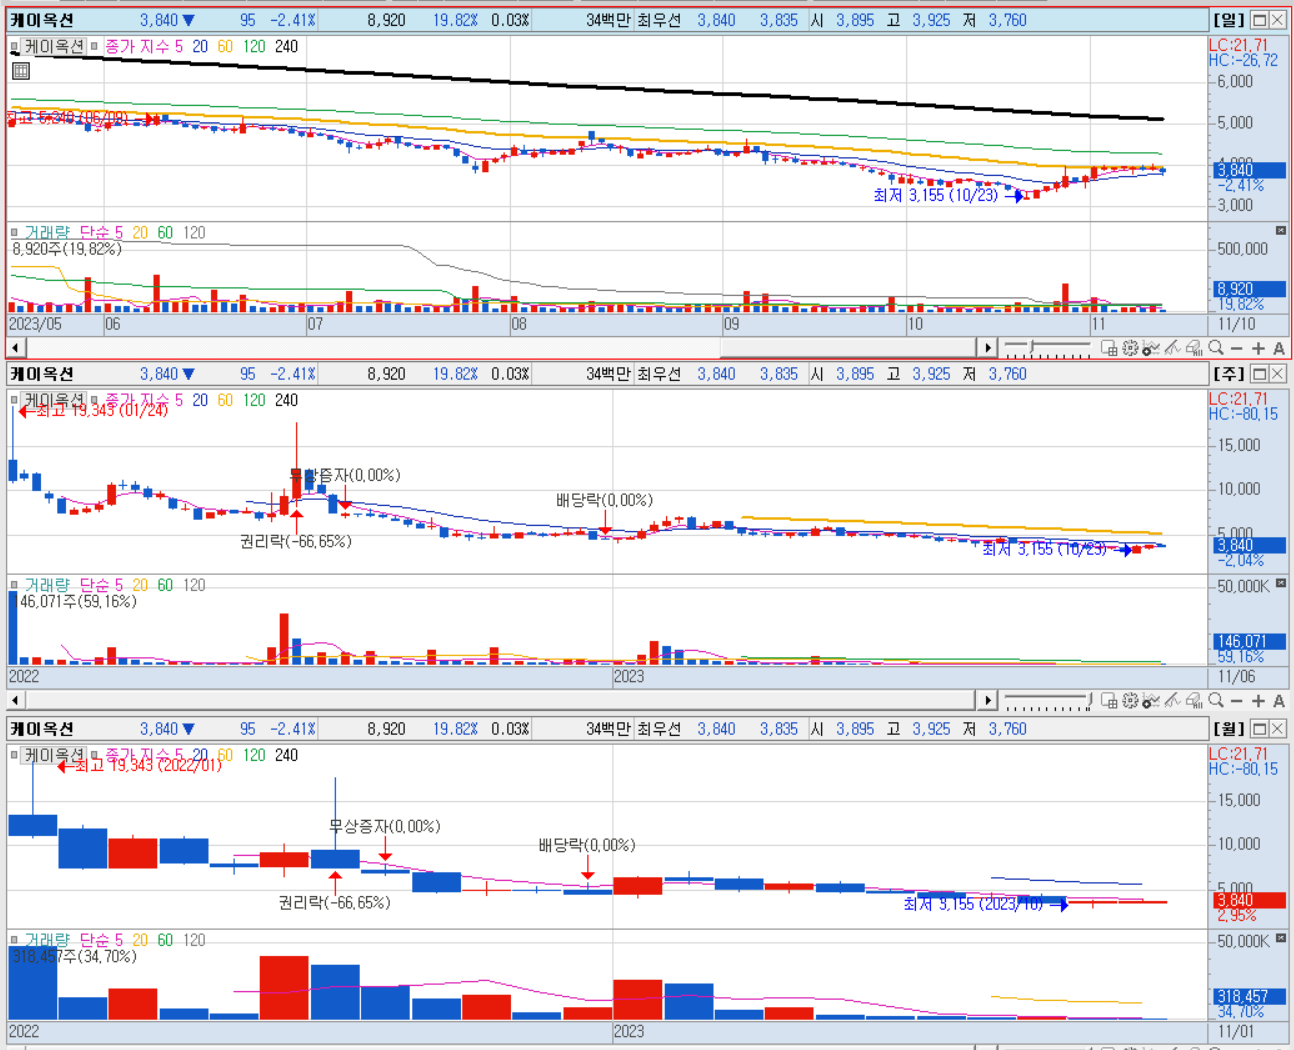Viewport: 1294px width, 1050px height.
Task: Click the 배당락(0.00%) marker in monthly chart
Action: [x=586, y=845]
